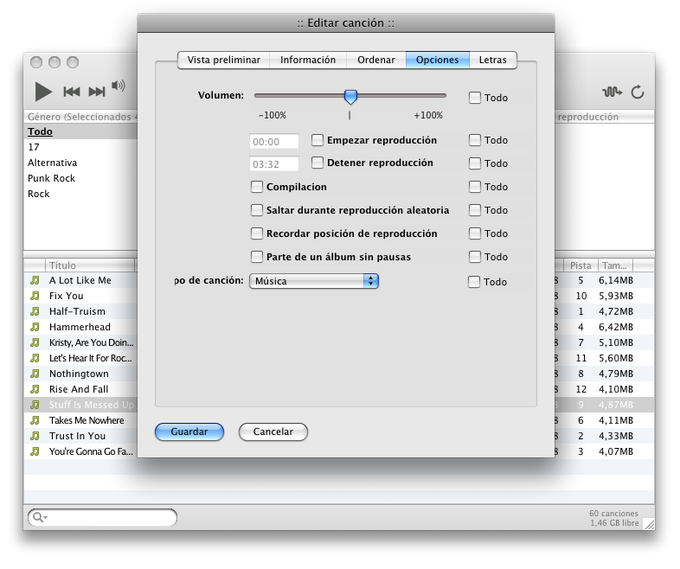Click the note icon beside Half-Truism
The width and height of the screenshot is (680, 569).
(x=35, y=311)
